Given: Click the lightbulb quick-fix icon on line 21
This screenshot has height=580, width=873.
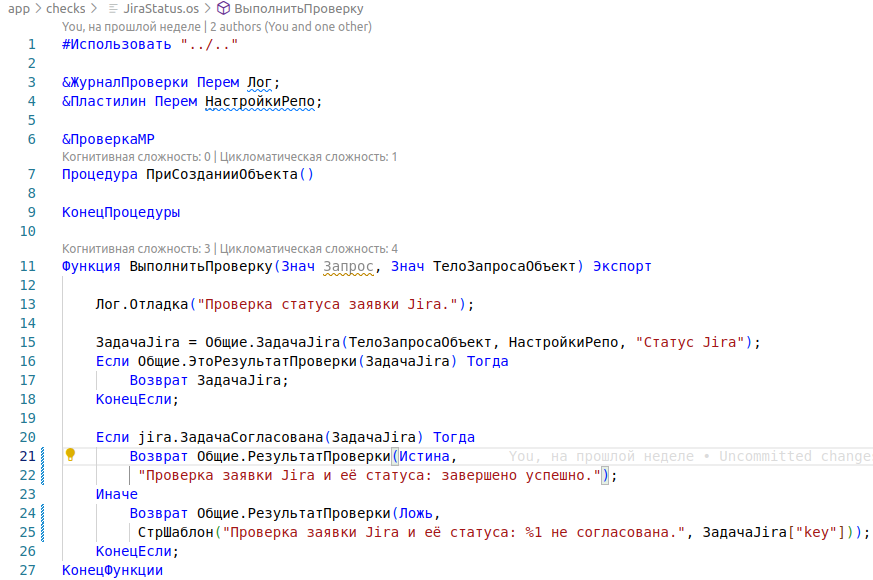Looking at the screenshot, I should 70,455.
